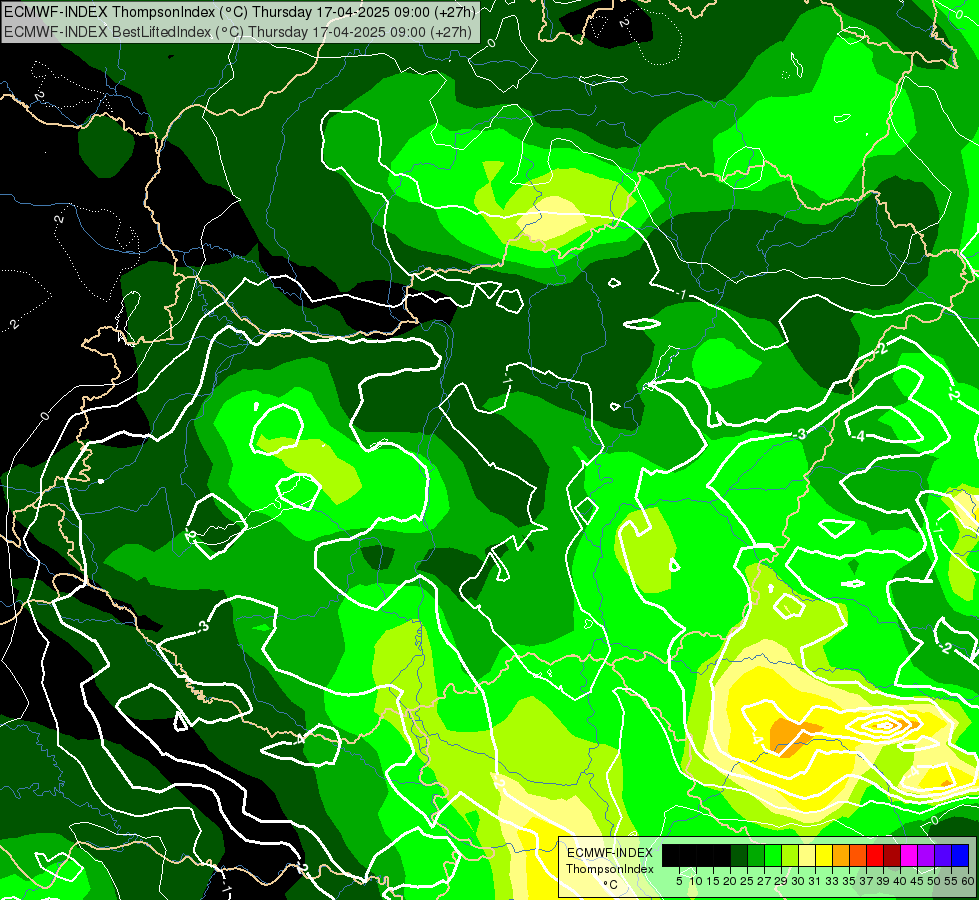979x900 pixels.
Task: Click the ThompsonIndex title line at top
Action: [240, 12]
